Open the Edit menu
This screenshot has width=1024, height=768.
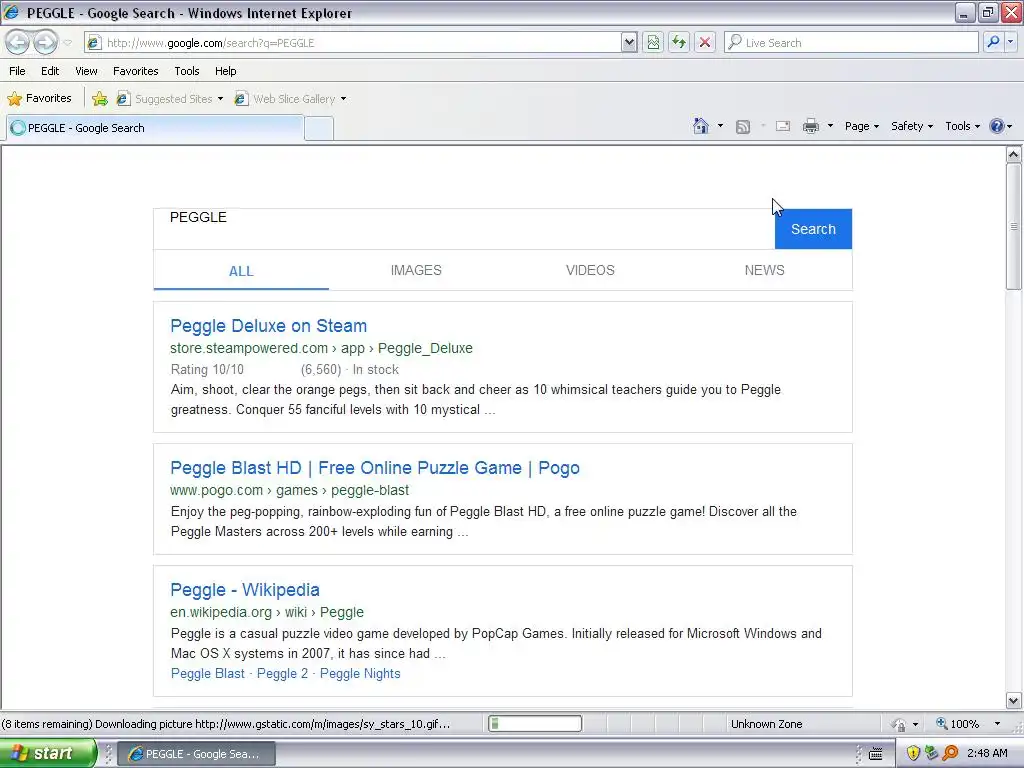[50, 71]
